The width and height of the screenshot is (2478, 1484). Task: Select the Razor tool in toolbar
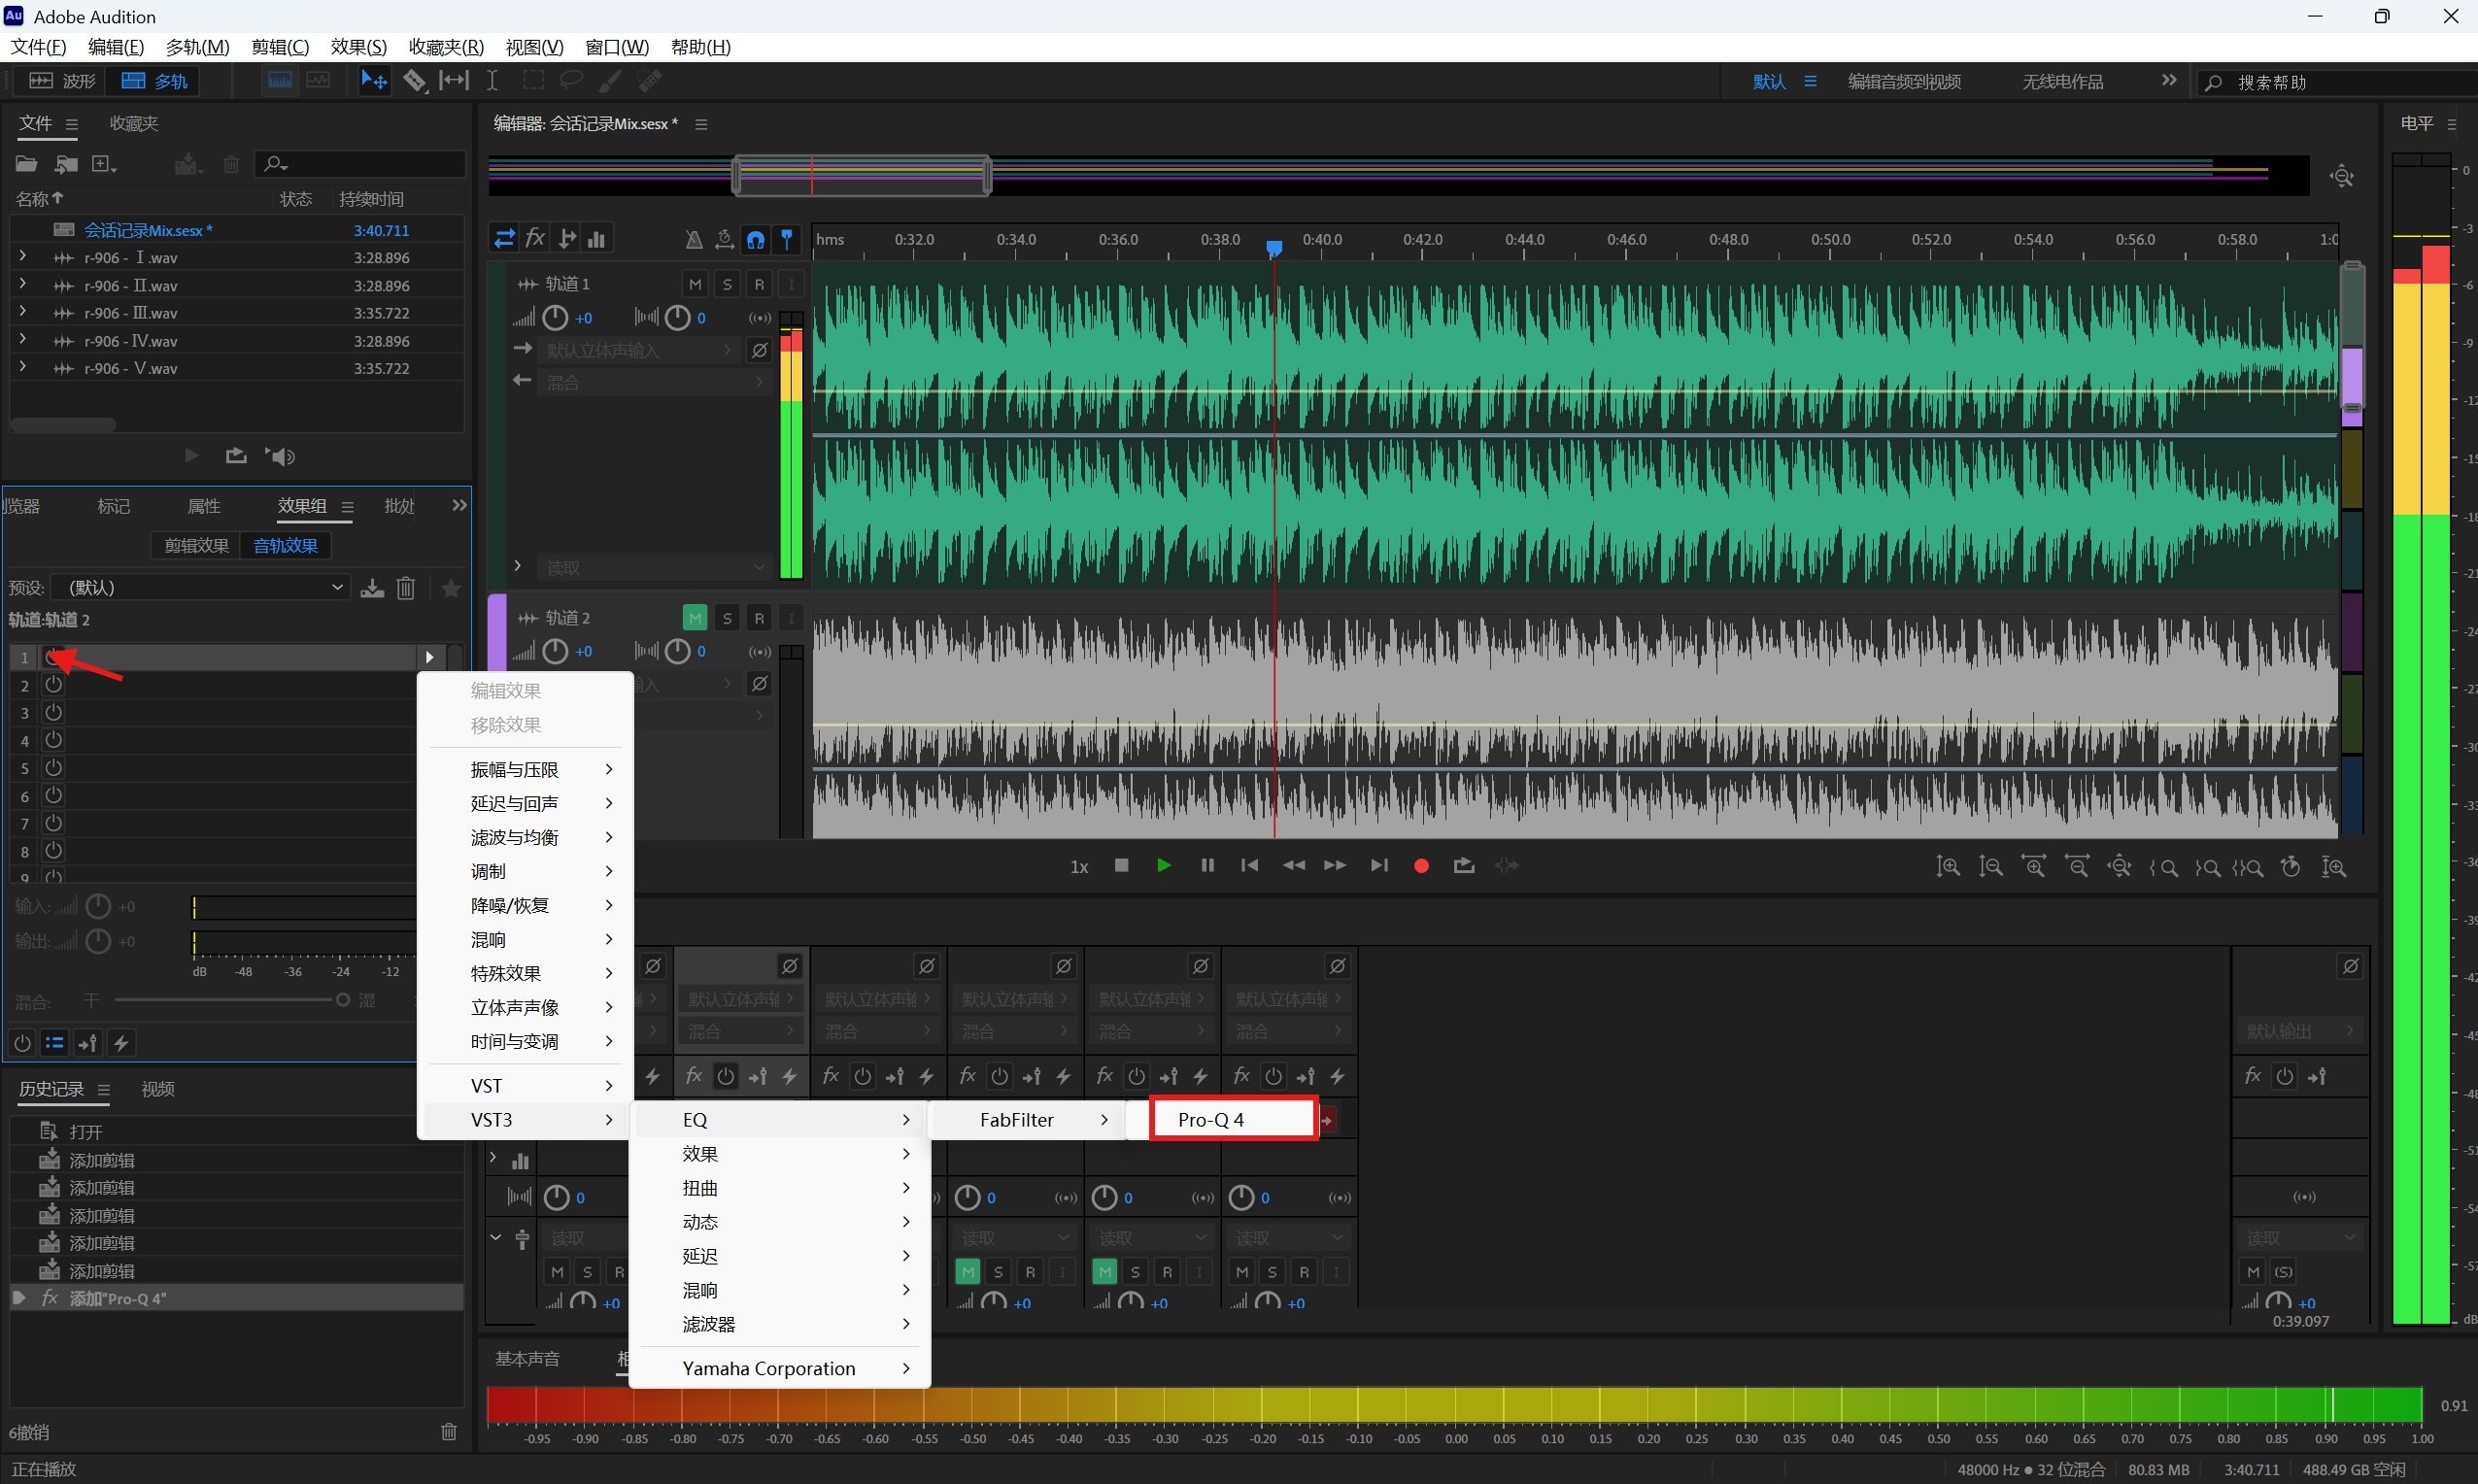414,81
